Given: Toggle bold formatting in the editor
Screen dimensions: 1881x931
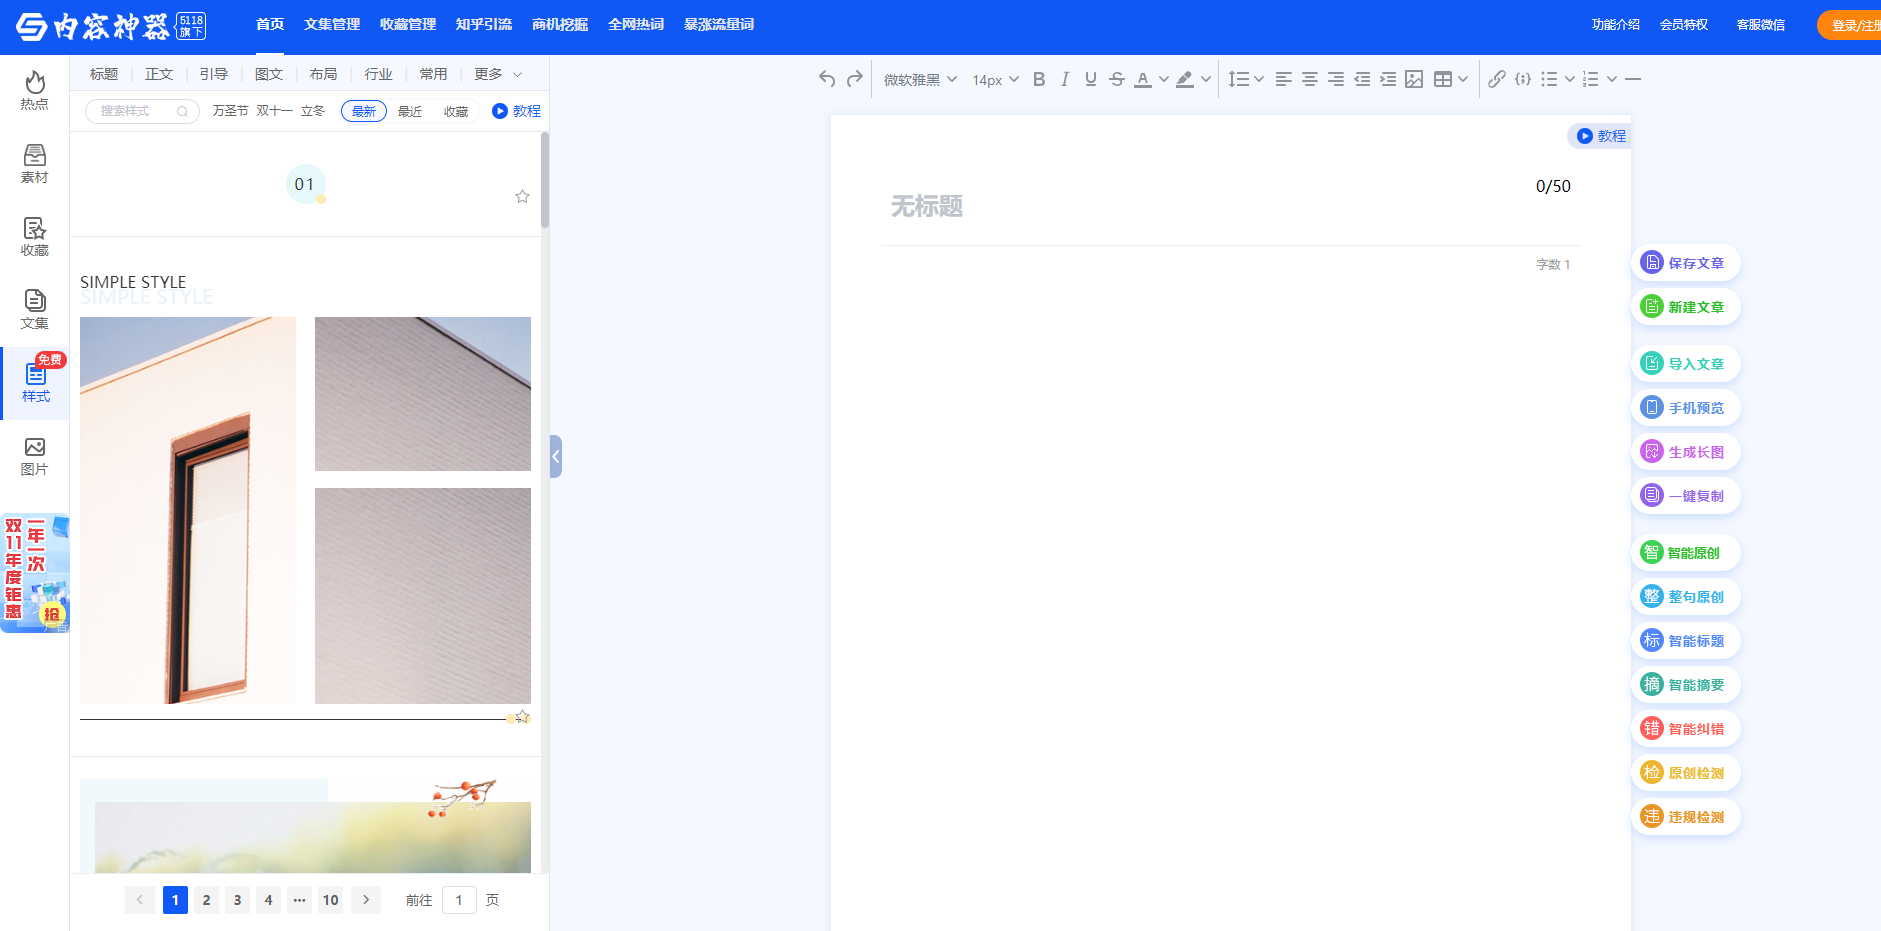Looking at the screenshot, I should 1039,79.
